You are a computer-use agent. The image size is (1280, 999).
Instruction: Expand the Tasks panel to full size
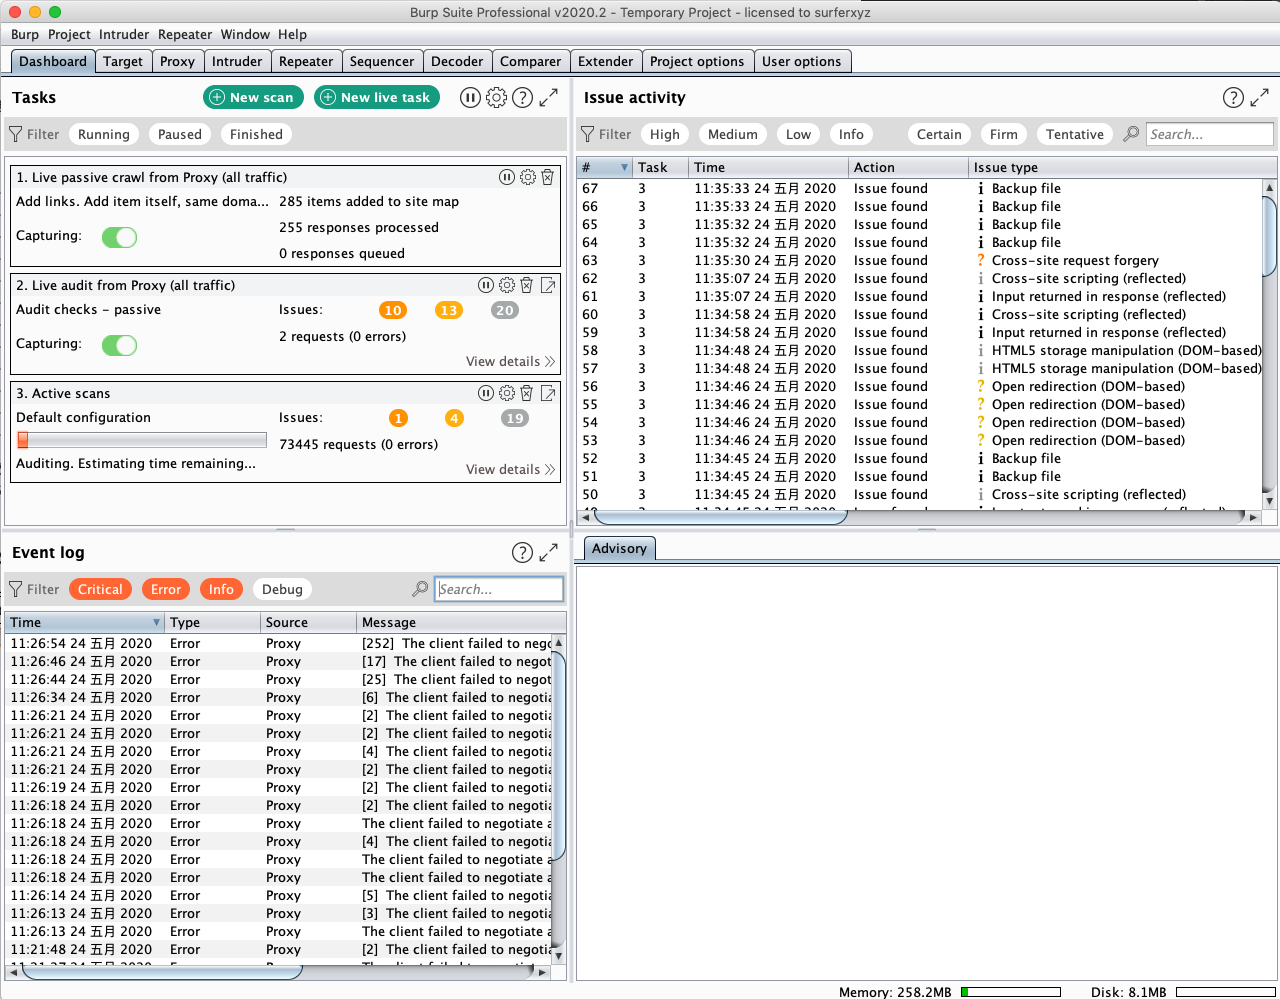[548, 97]
